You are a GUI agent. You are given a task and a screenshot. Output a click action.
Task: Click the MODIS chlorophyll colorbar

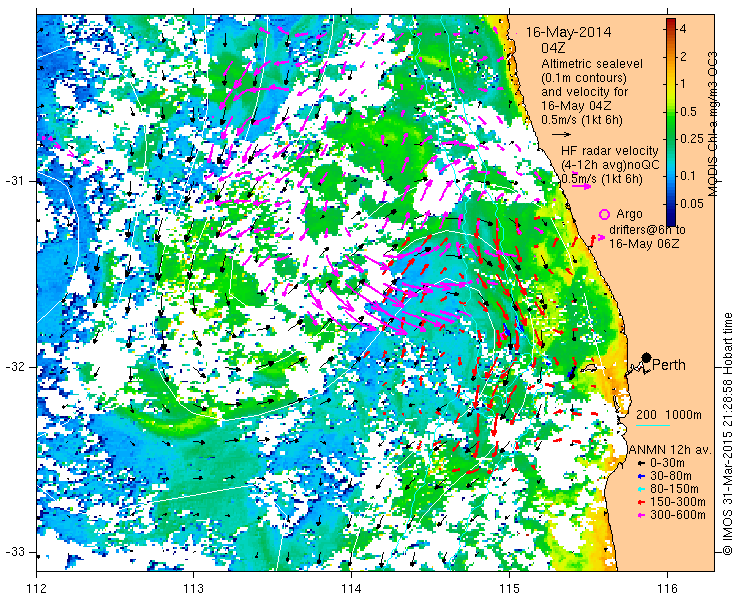(671, 122)
